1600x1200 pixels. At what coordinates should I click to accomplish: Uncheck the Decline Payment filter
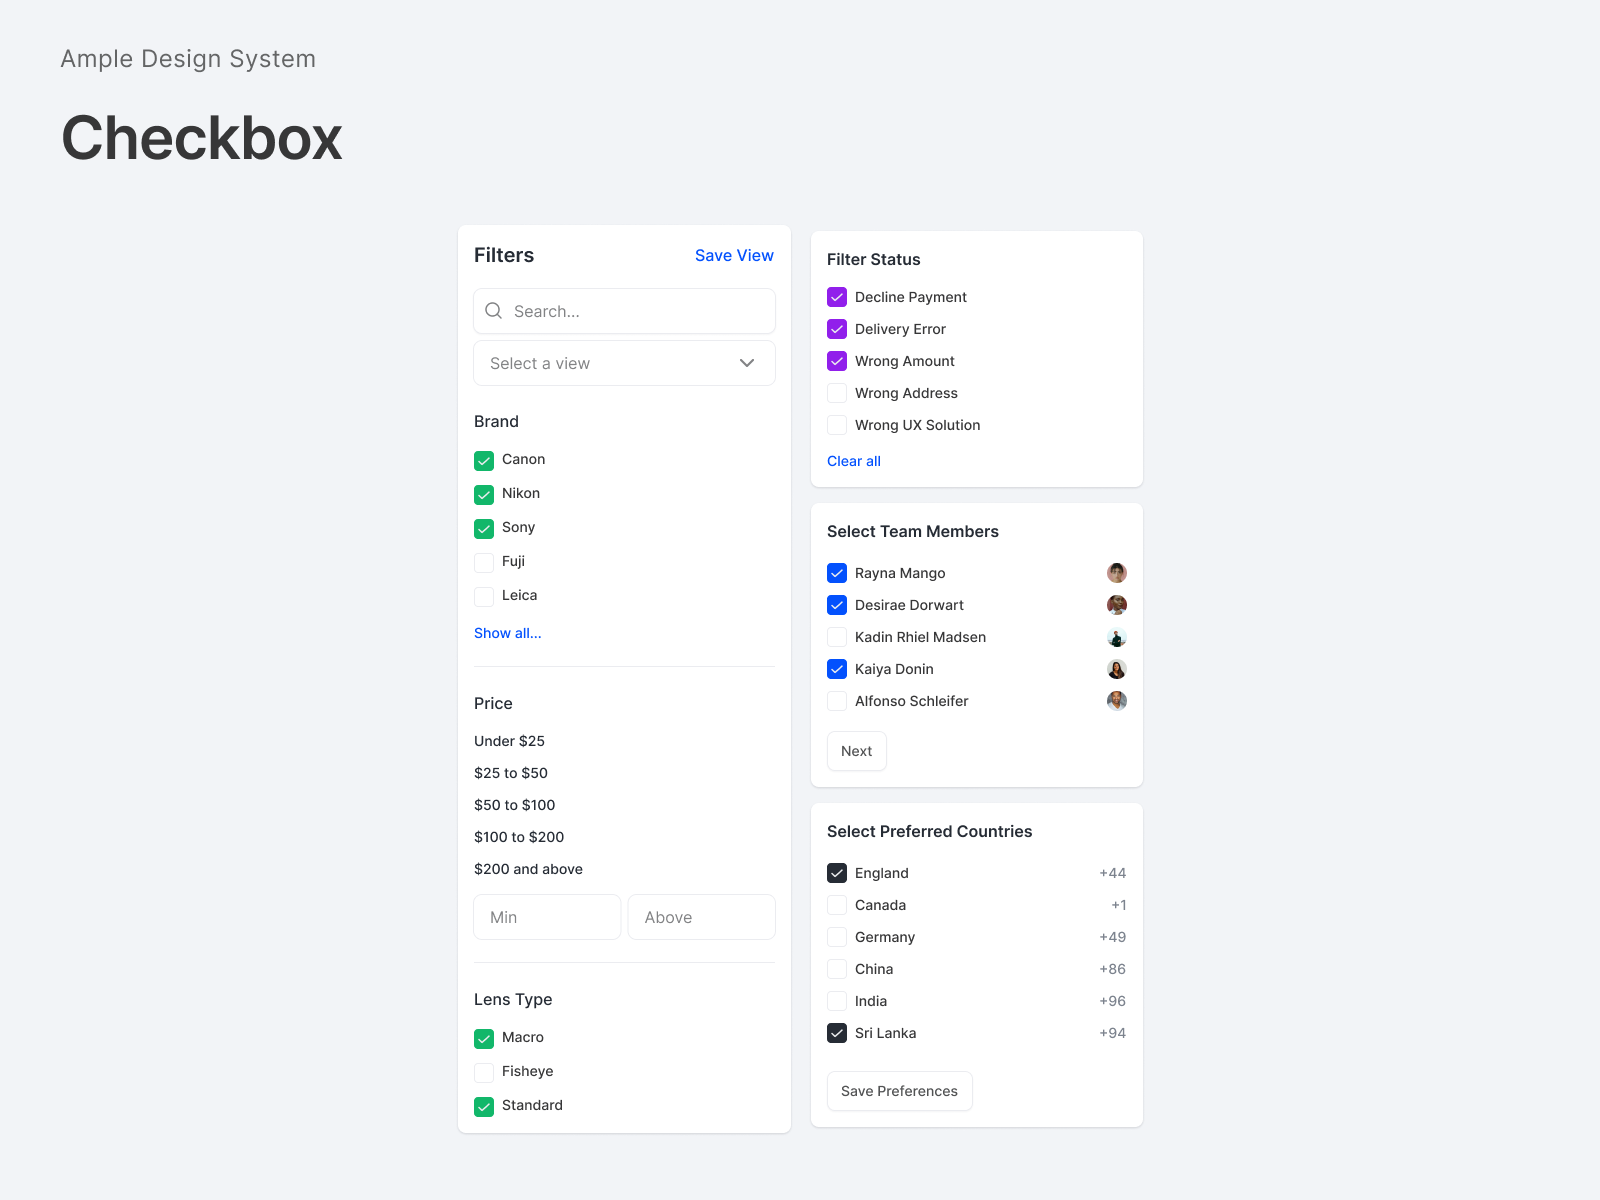(x=837, y=297)
